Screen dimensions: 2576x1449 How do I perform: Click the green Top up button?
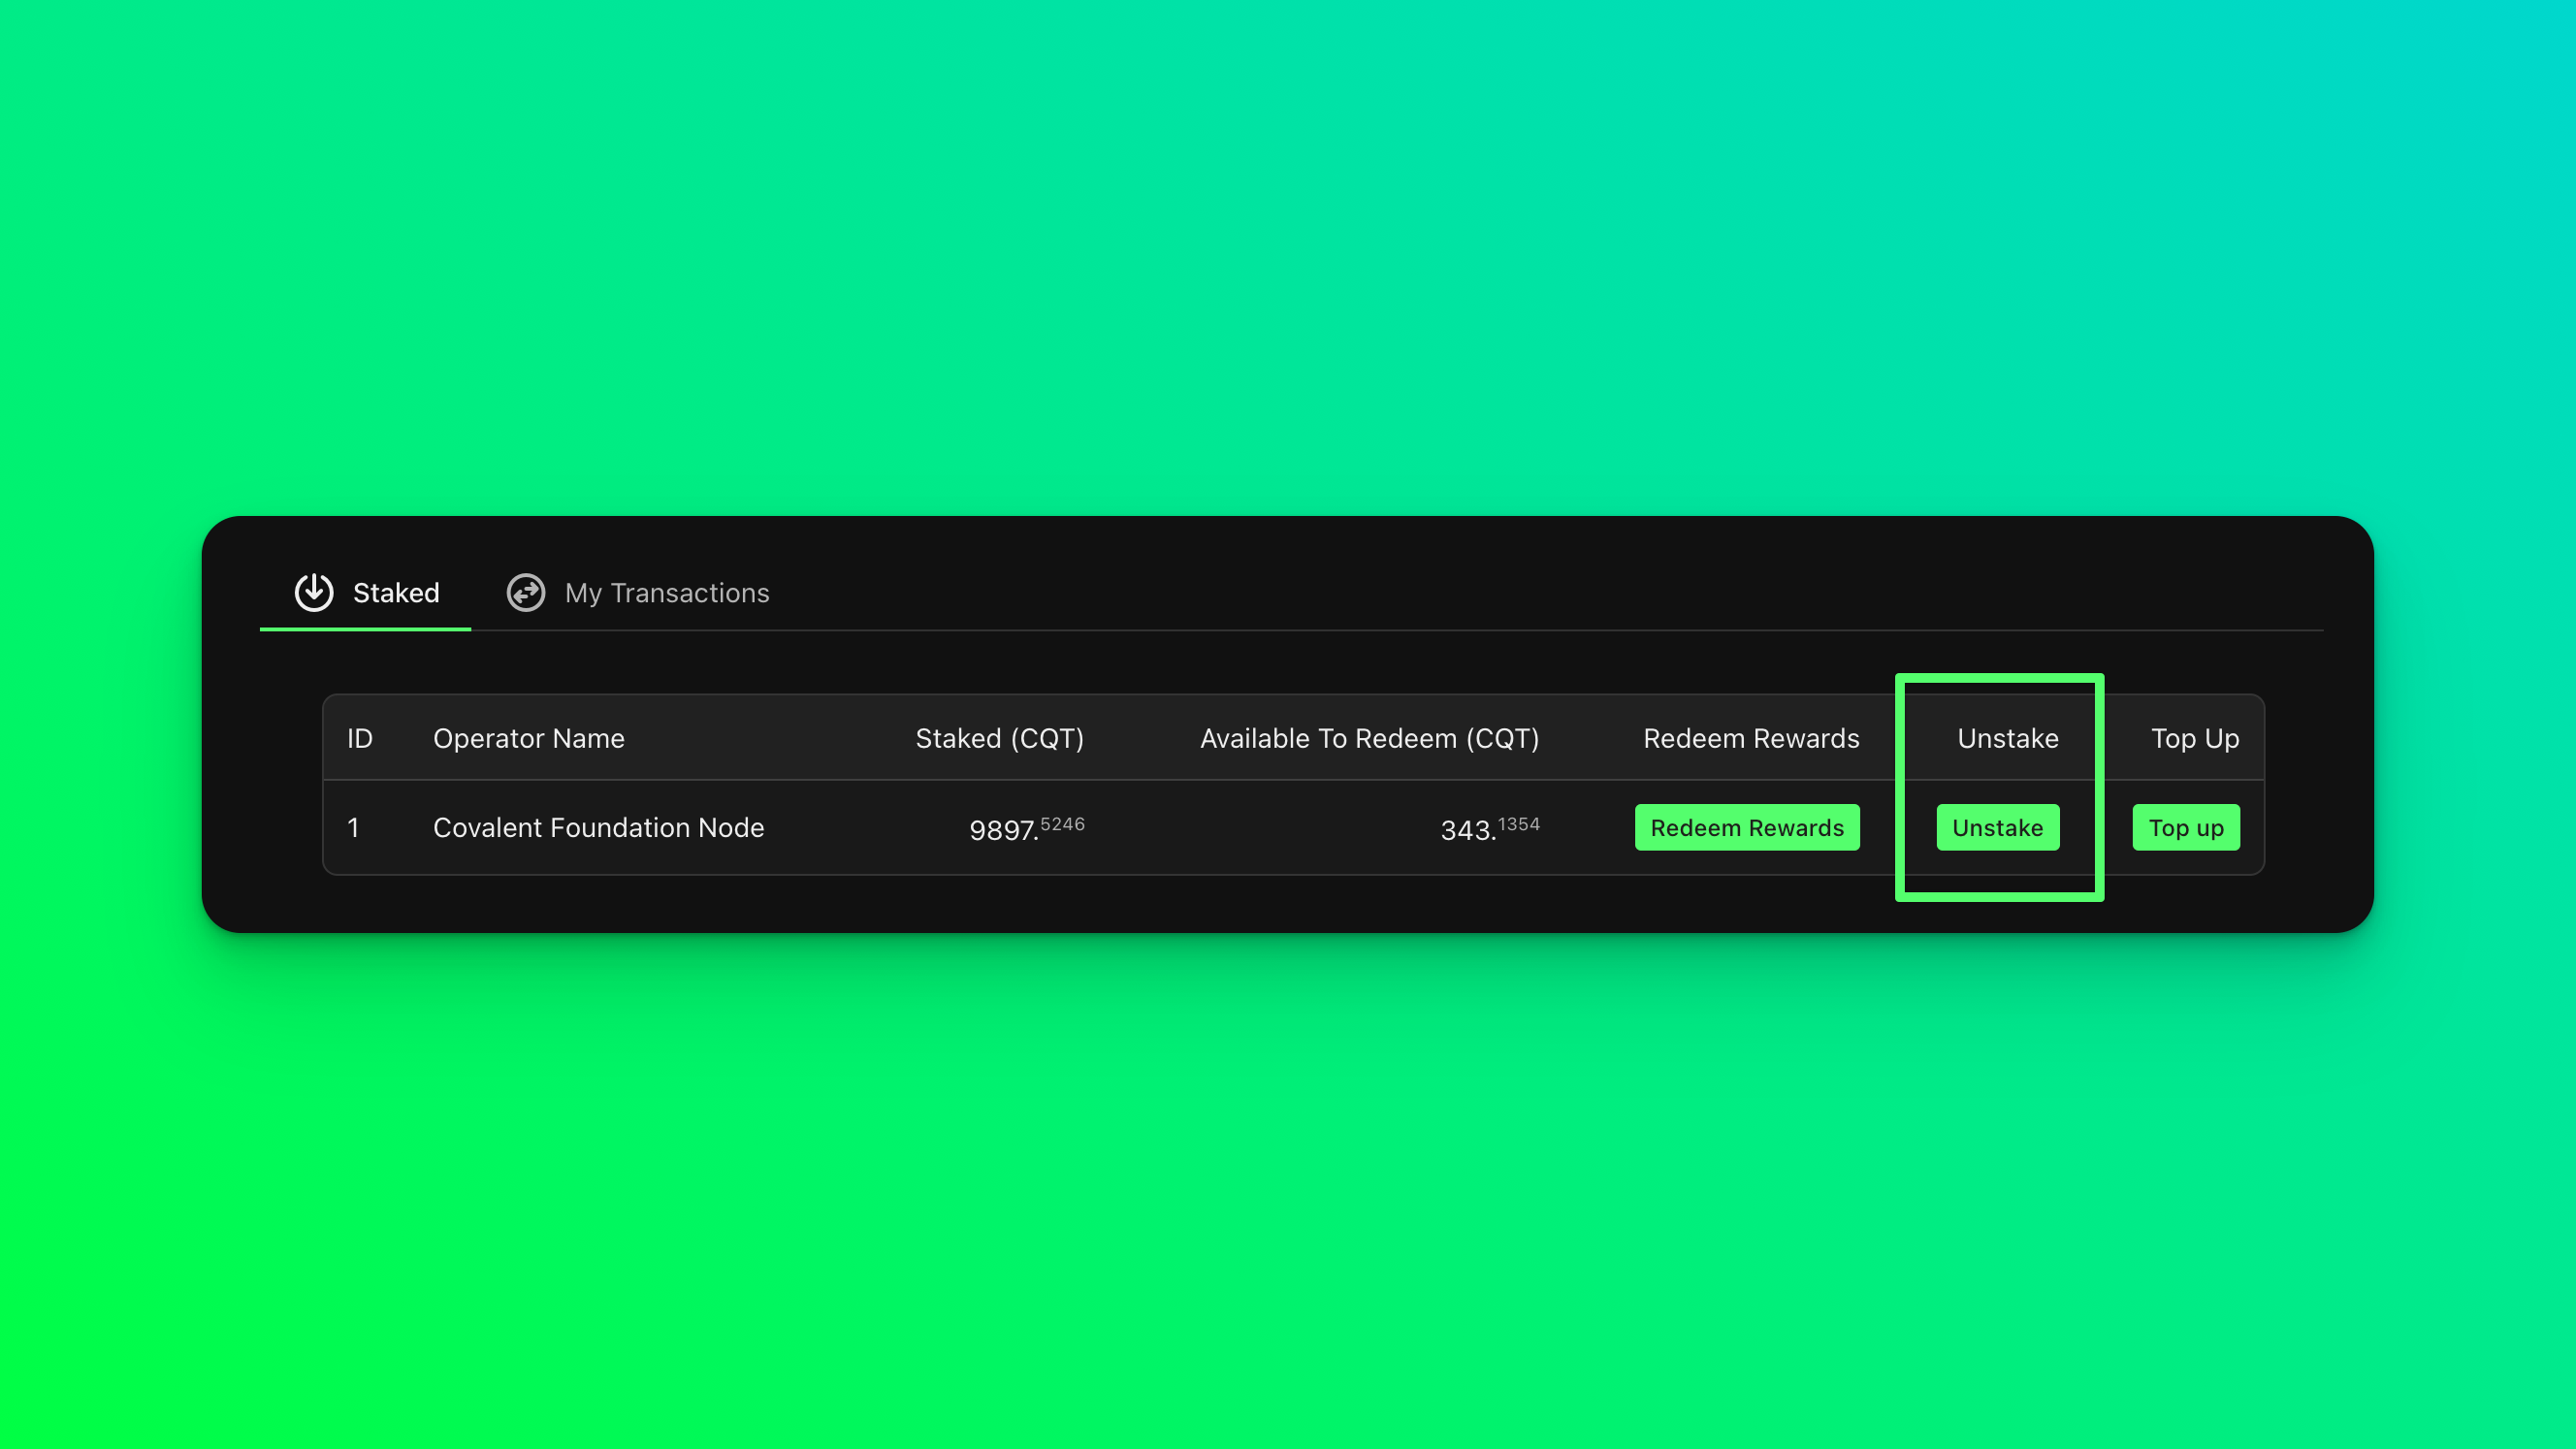[x=2186, y=827]
